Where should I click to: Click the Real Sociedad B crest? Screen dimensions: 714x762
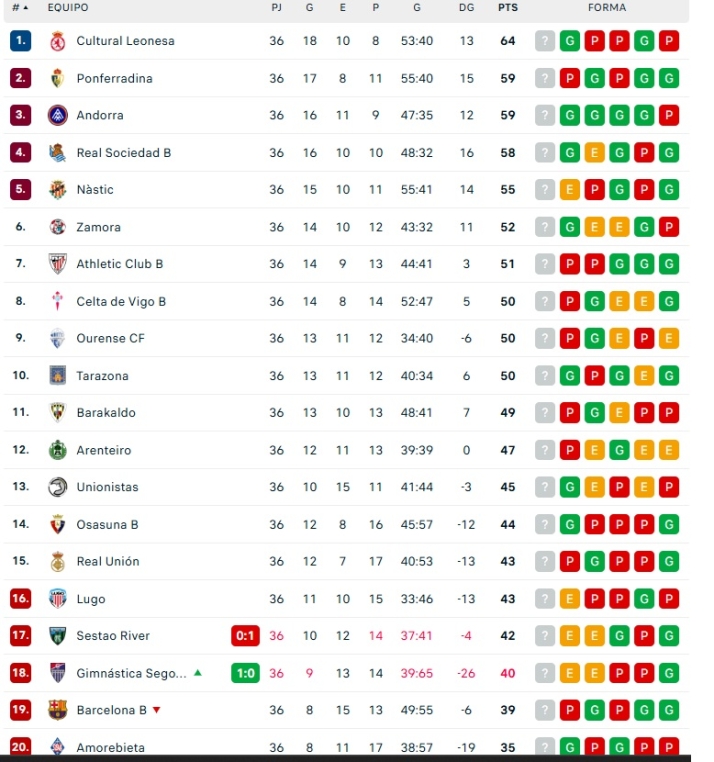click(x=57, y=153)
